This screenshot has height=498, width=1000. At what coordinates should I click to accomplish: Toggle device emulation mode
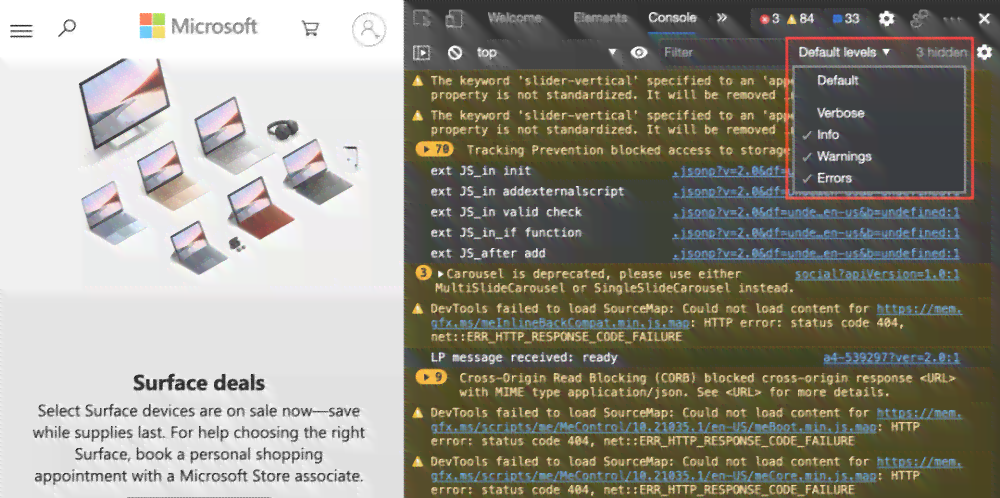pos(454,18)
